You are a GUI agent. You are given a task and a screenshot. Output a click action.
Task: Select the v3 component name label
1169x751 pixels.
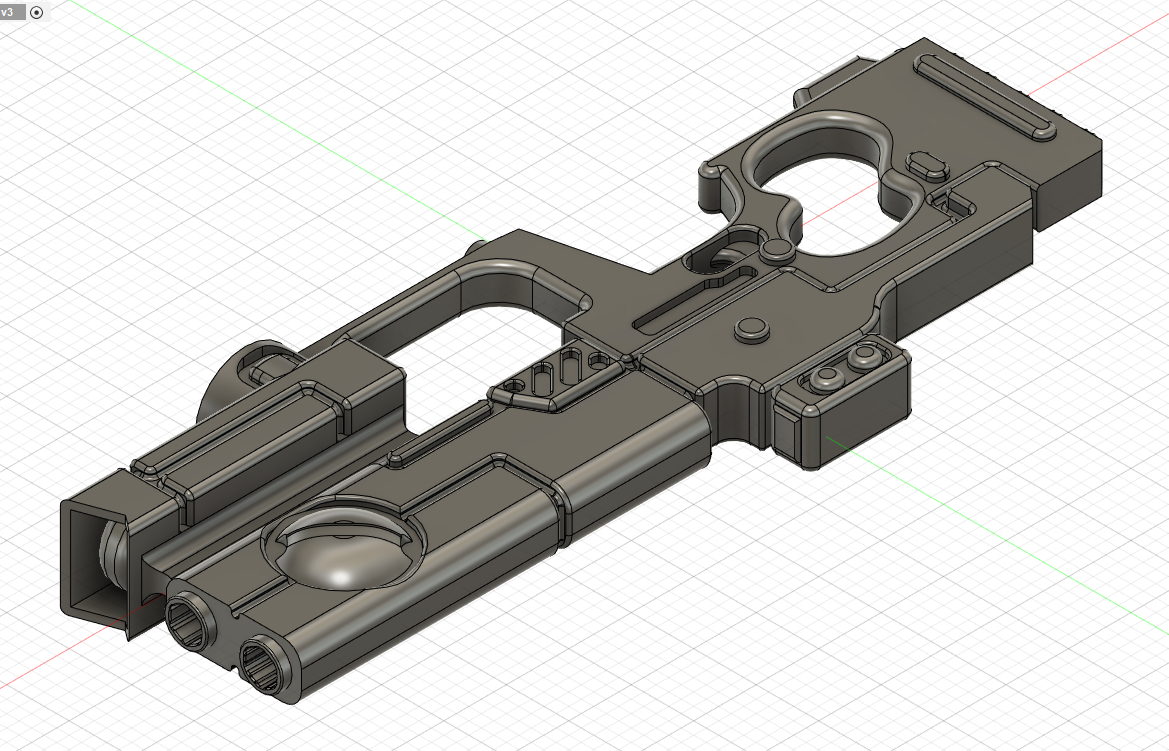[7, 13]
